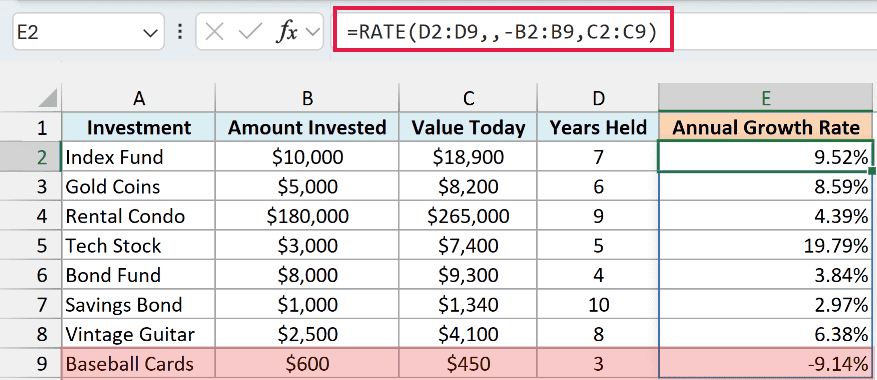
Task: Select the Savings Bond cell
Action: pos(138,305)
